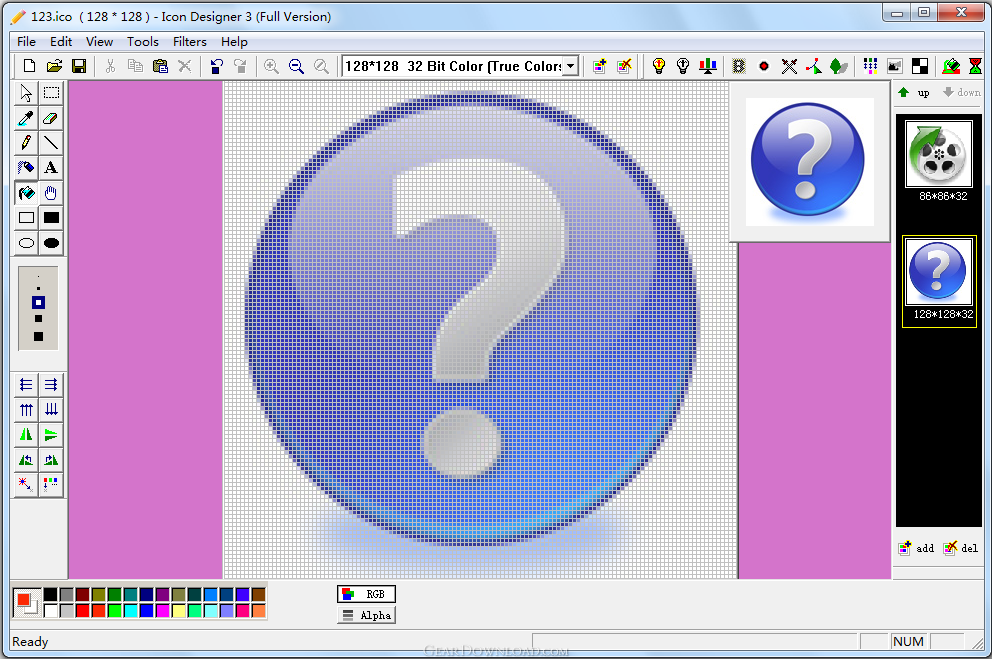This screenshot has width=992, height=659.
Task: Undo the last action
Action: point(217,66)
